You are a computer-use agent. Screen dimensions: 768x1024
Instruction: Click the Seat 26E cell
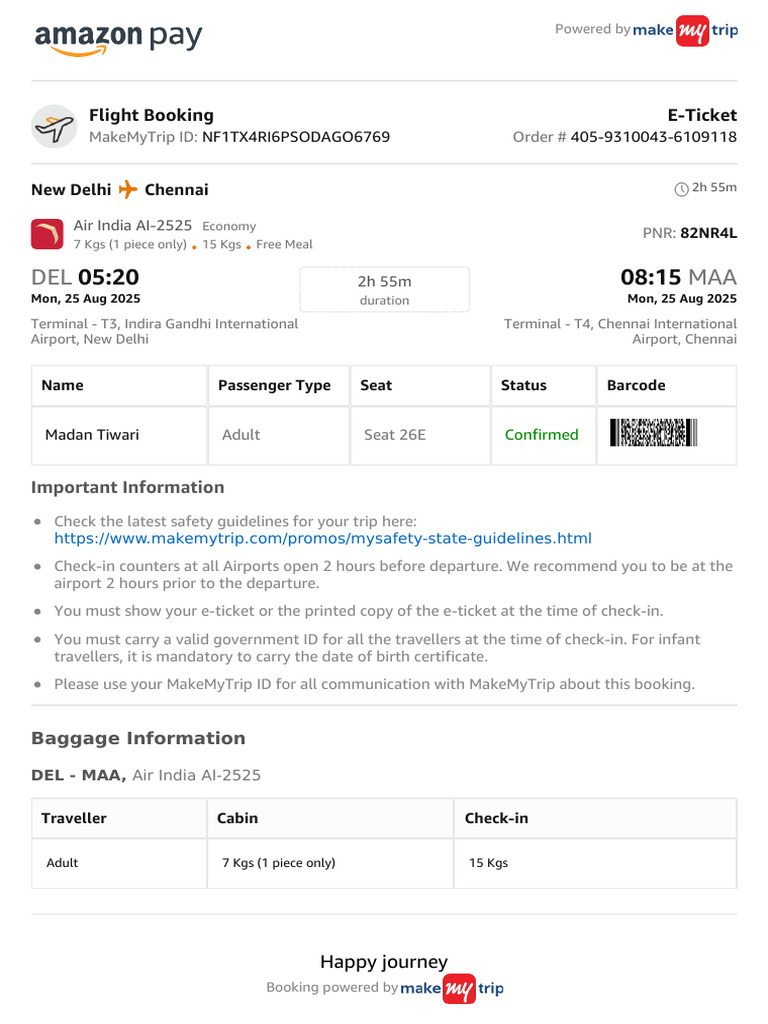click(396, 435)
